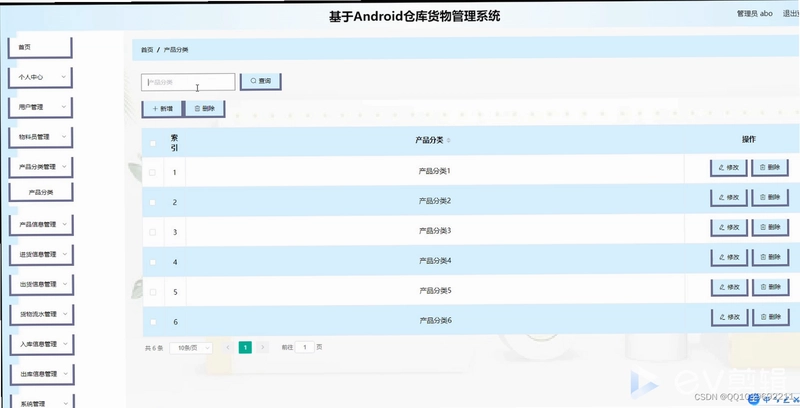Open the 10条/页 page size dropdown
Viewport: 800px width, 408px height.
(191, 348)
